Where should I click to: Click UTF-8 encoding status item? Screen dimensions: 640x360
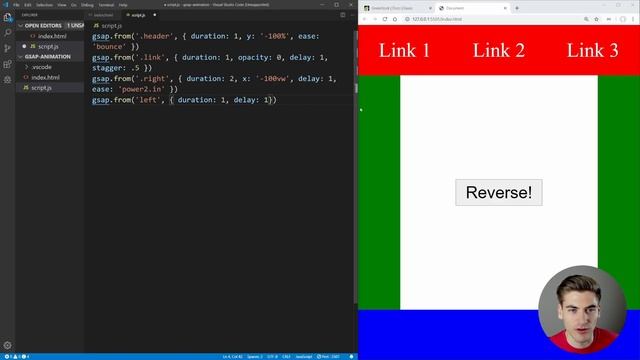[x=272, y=357]
